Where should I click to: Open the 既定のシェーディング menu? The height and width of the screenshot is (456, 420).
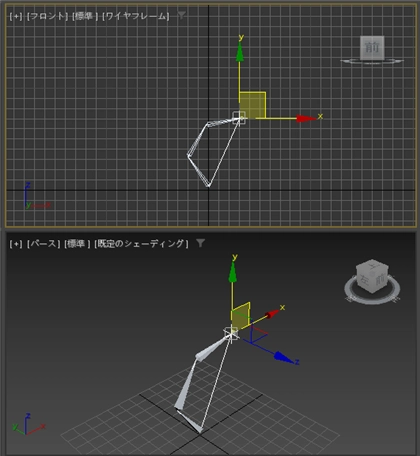(141, 244)
